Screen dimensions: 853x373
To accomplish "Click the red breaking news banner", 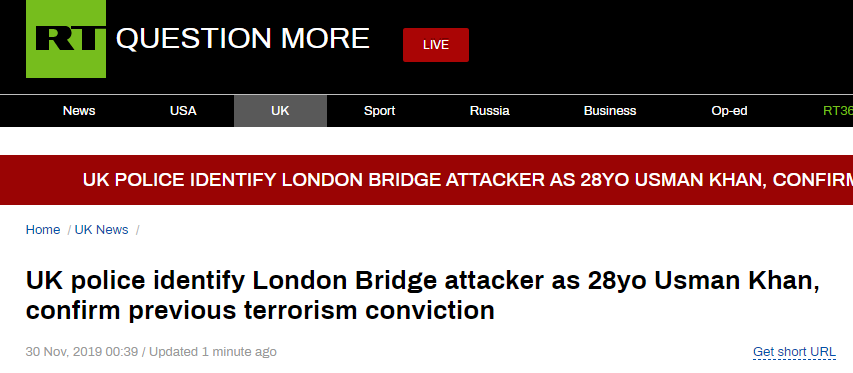I will (x=426, y=180).
